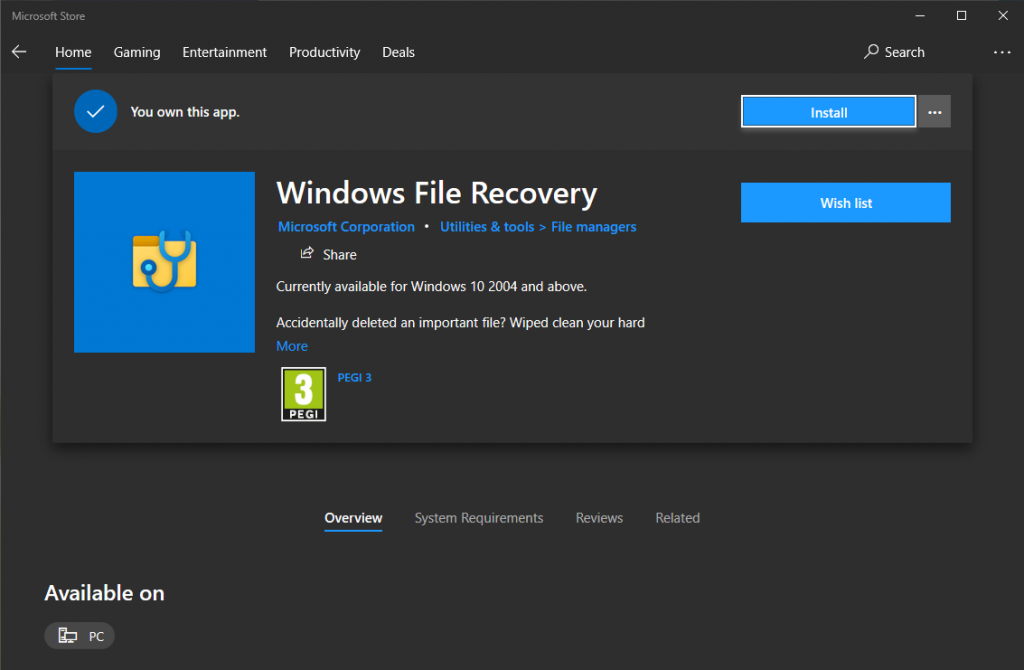
Task: Click the PEGI 3 rating badge
Action: tap(303, 394)
